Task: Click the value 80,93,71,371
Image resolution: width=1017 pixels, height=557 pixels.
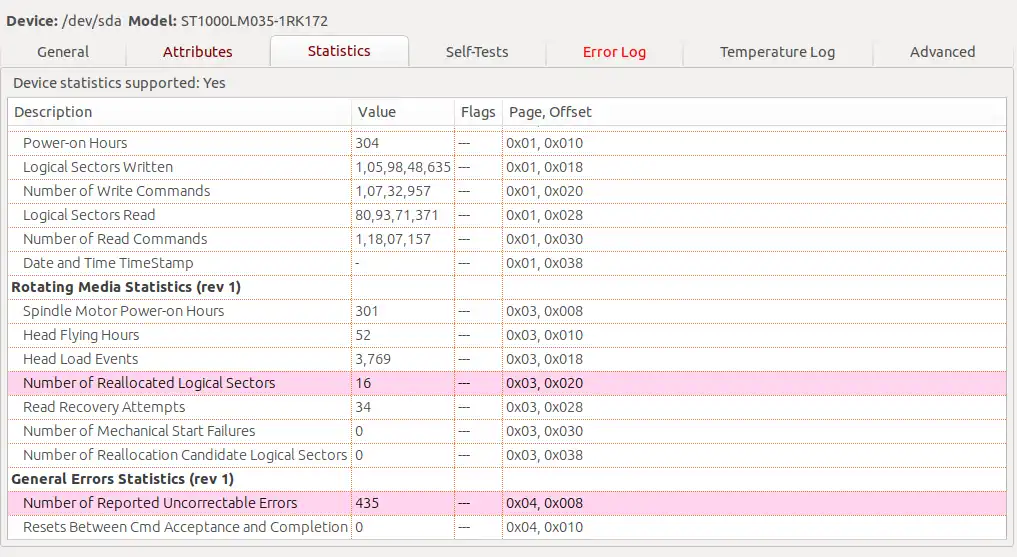Action: 396,215
